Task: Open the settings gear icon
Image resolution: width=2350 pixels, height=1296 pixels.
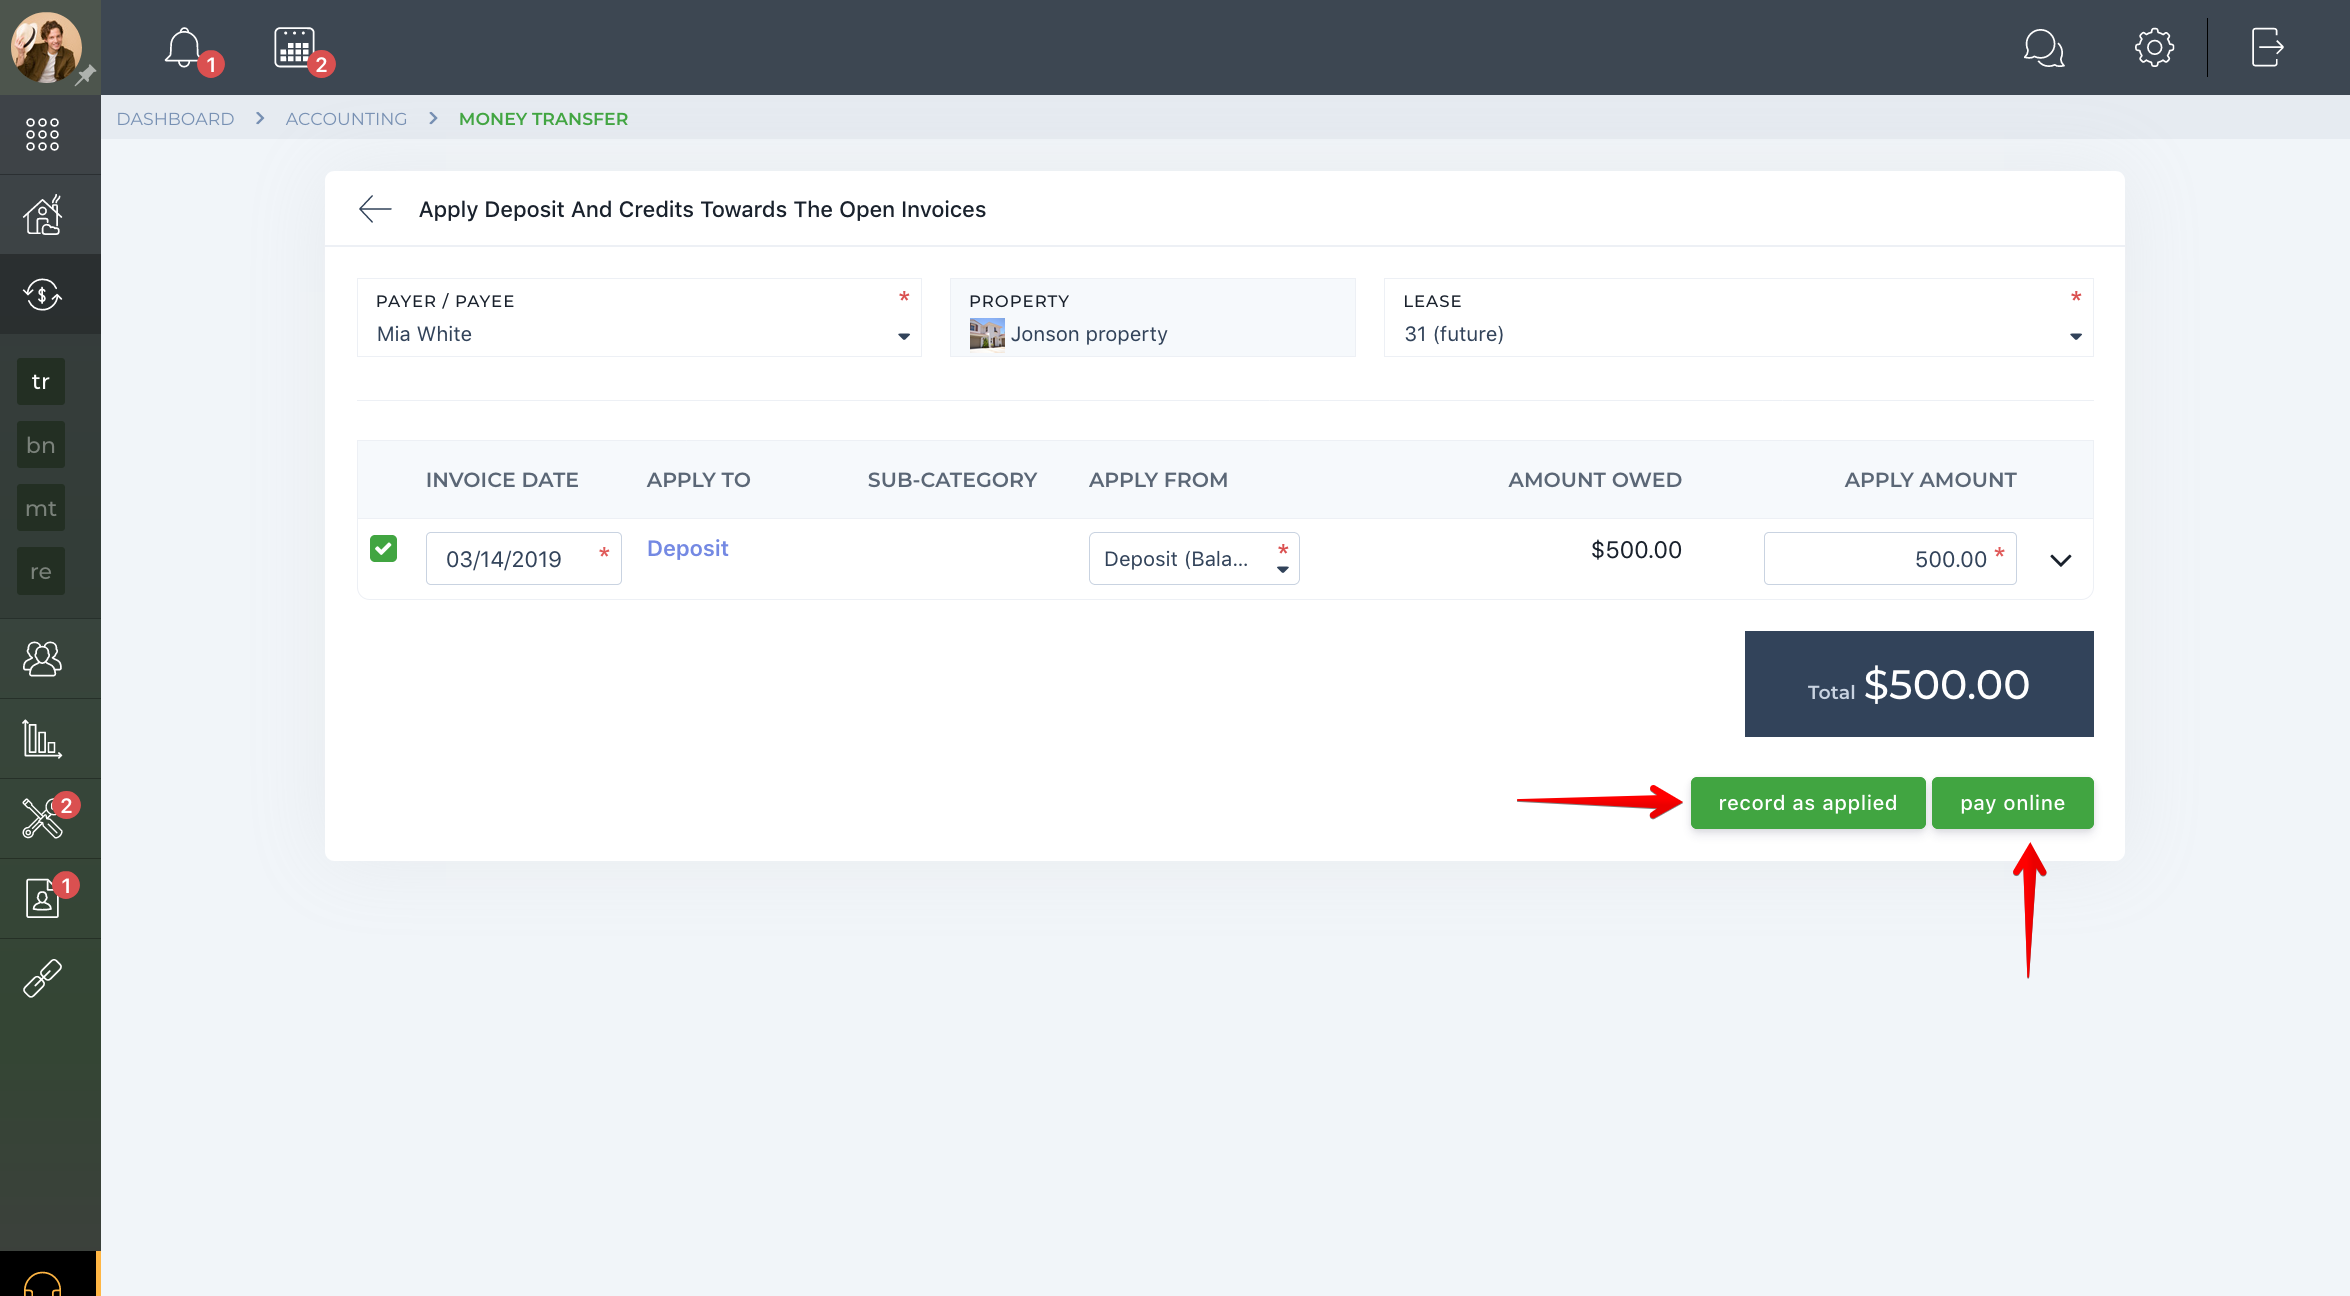Action: coord(2154,48)
